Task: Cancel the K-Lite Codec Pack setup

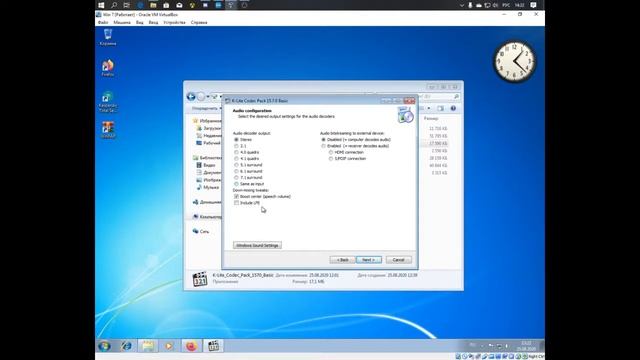Action: [x=398, y=260]
